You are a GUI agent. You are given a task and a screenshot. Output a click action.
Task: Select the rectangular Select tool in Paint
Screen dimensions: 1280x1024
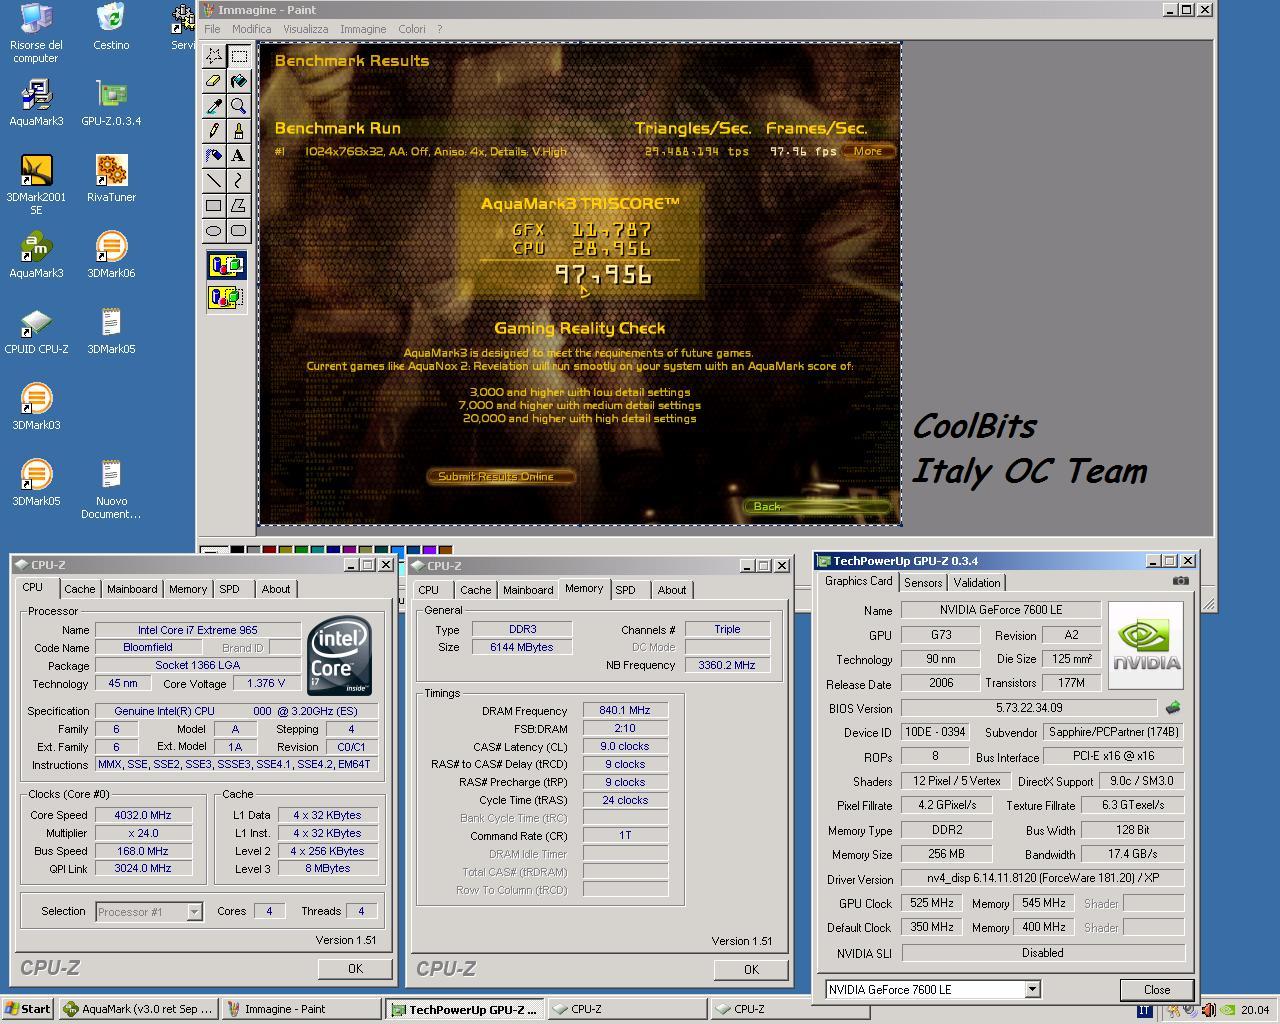point(238,56)
